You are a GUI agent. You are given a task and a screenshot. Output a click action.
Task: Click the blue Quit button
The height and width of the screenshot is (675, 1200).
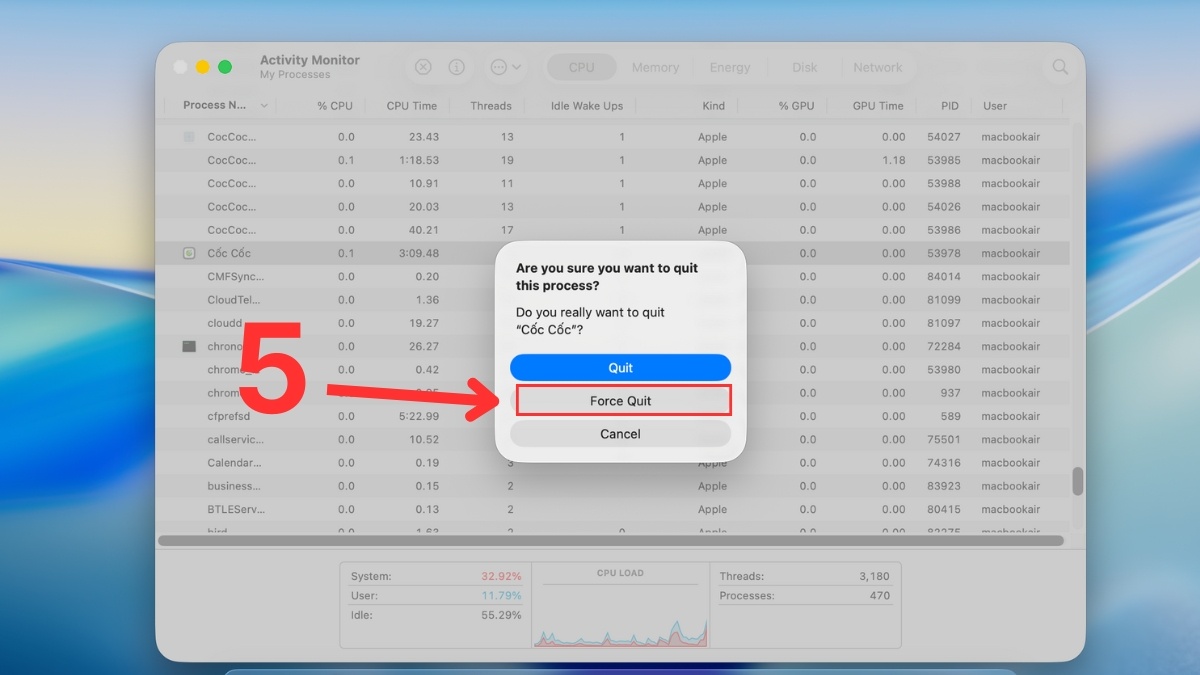620,368
